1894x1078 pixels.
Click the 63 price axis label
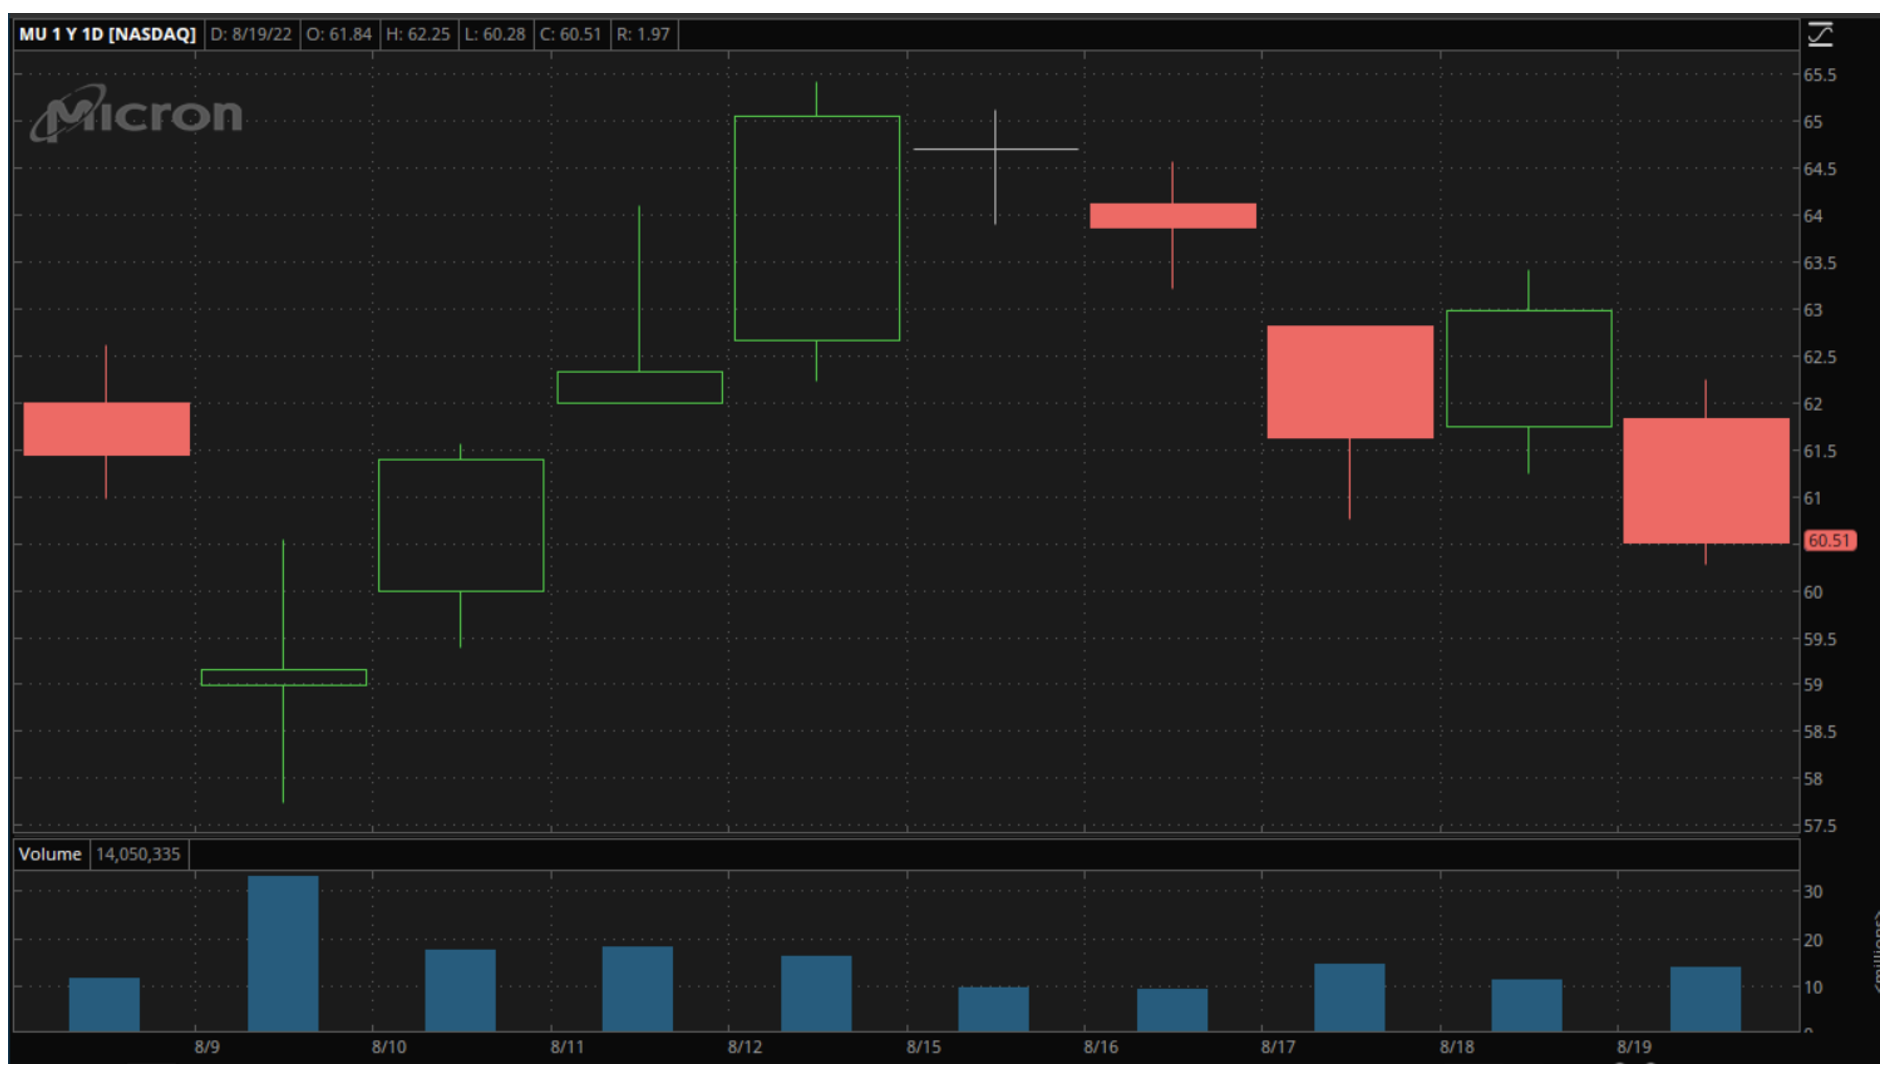(1813, 310)
